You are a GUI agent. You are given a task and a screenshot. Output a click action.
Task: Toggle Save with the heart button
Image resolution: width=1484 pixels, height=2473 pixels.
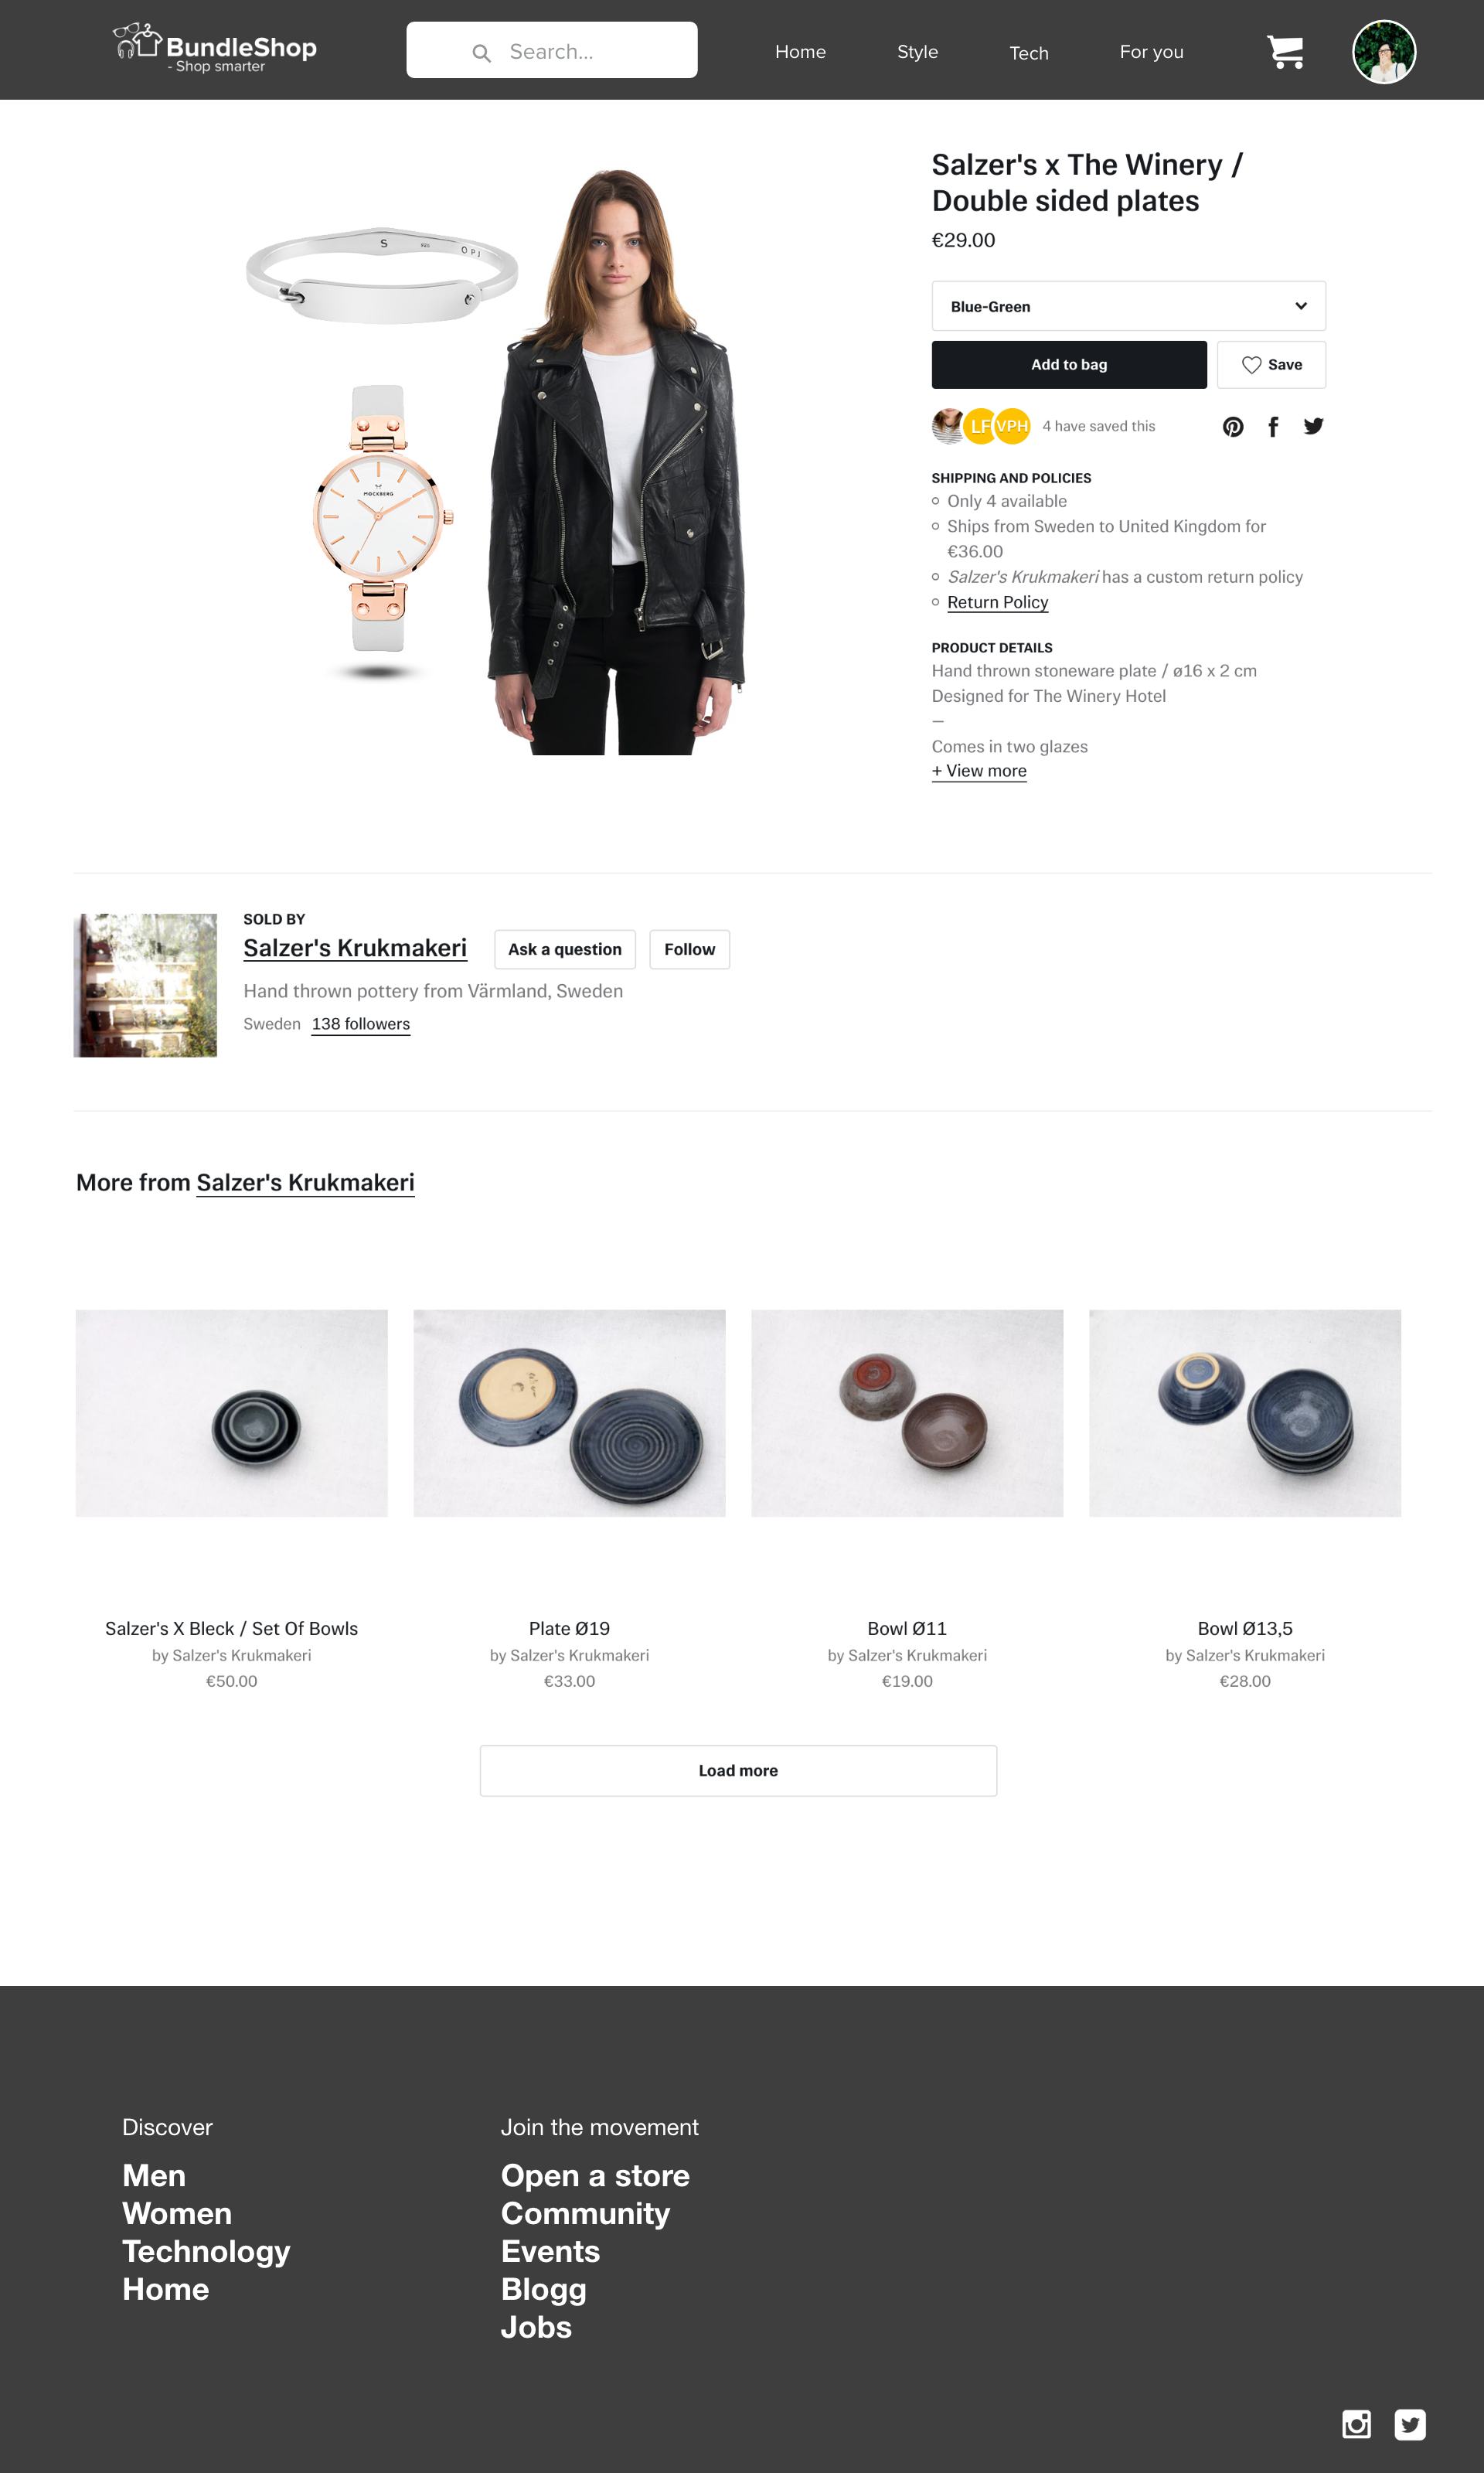(x=1271, y=365)
